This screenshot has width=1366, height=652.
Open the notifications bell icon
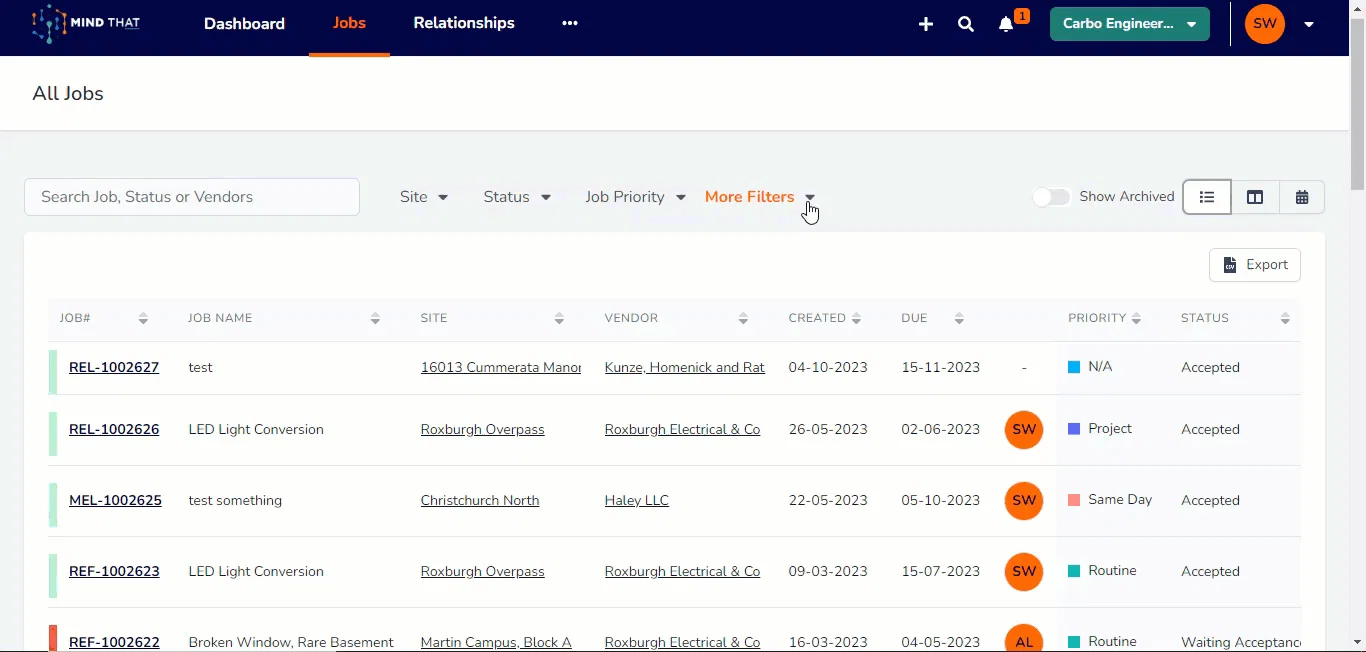pos(1006,24)
